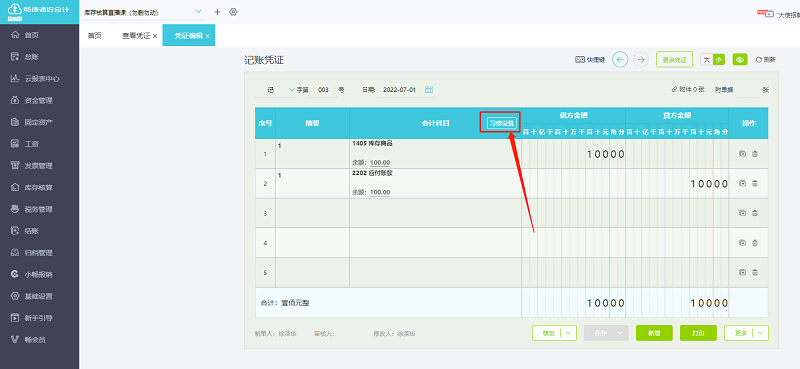Screen dimensions: 800x369
Task: Open the gear settings icon in top bar
Action: tap(234, 12)
